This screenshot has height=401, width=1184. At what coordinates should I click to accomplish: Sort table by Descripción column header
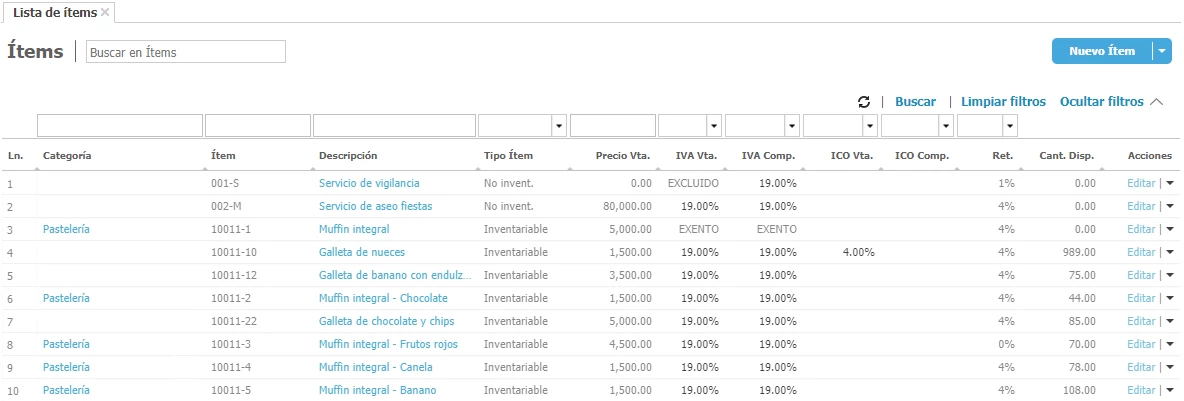348,156
